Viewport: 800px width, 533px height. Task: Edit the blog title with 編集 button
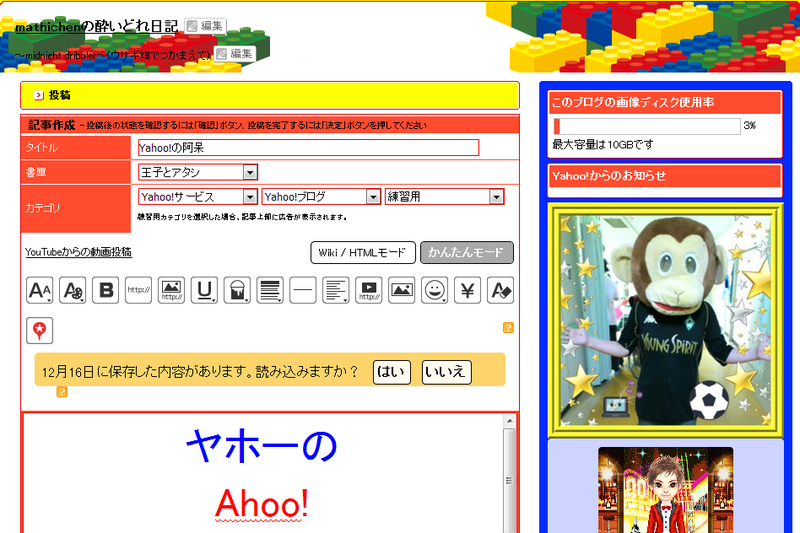coord(205,26)
